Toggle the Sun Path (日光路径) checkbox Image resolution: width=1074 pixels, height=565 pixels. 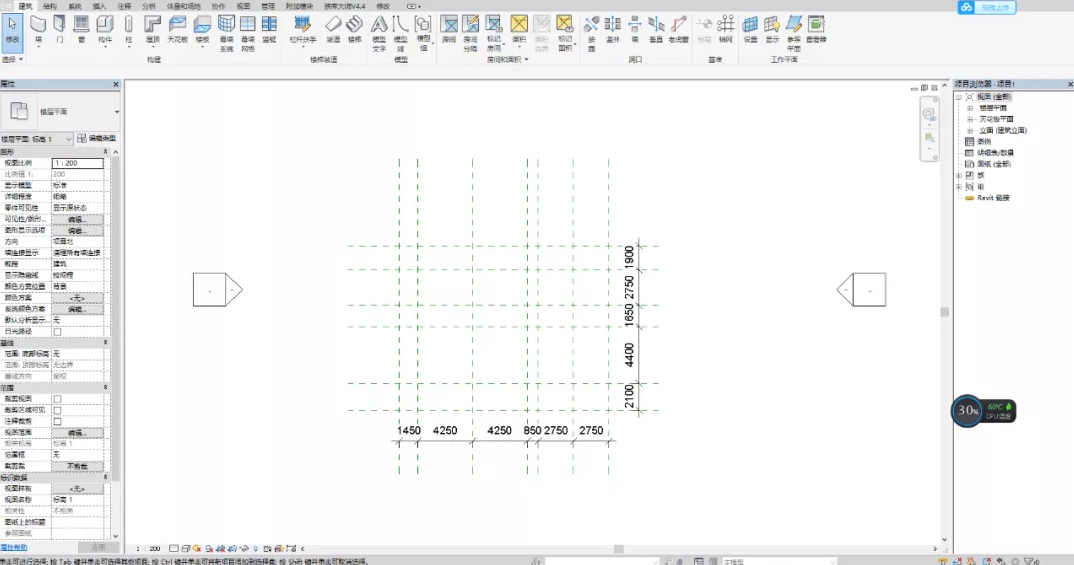click(x=58, y=331)
